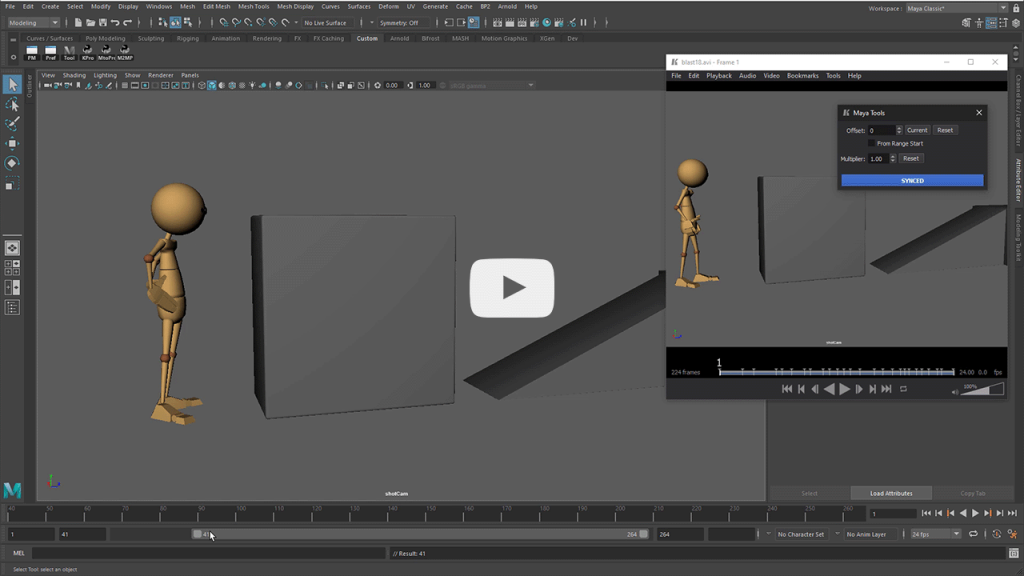Image resolution: width=1024 pixels, height=576 pixels.
Task: Toggle Snap to Grids in the status line
Action: (222, 21)
